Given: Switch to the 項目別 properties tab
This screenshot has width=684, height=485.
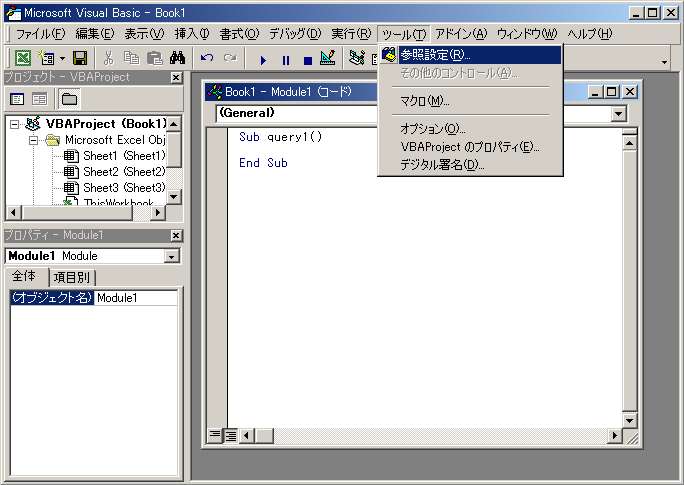Looking at the screenshot, I should [x=72, y=277].
